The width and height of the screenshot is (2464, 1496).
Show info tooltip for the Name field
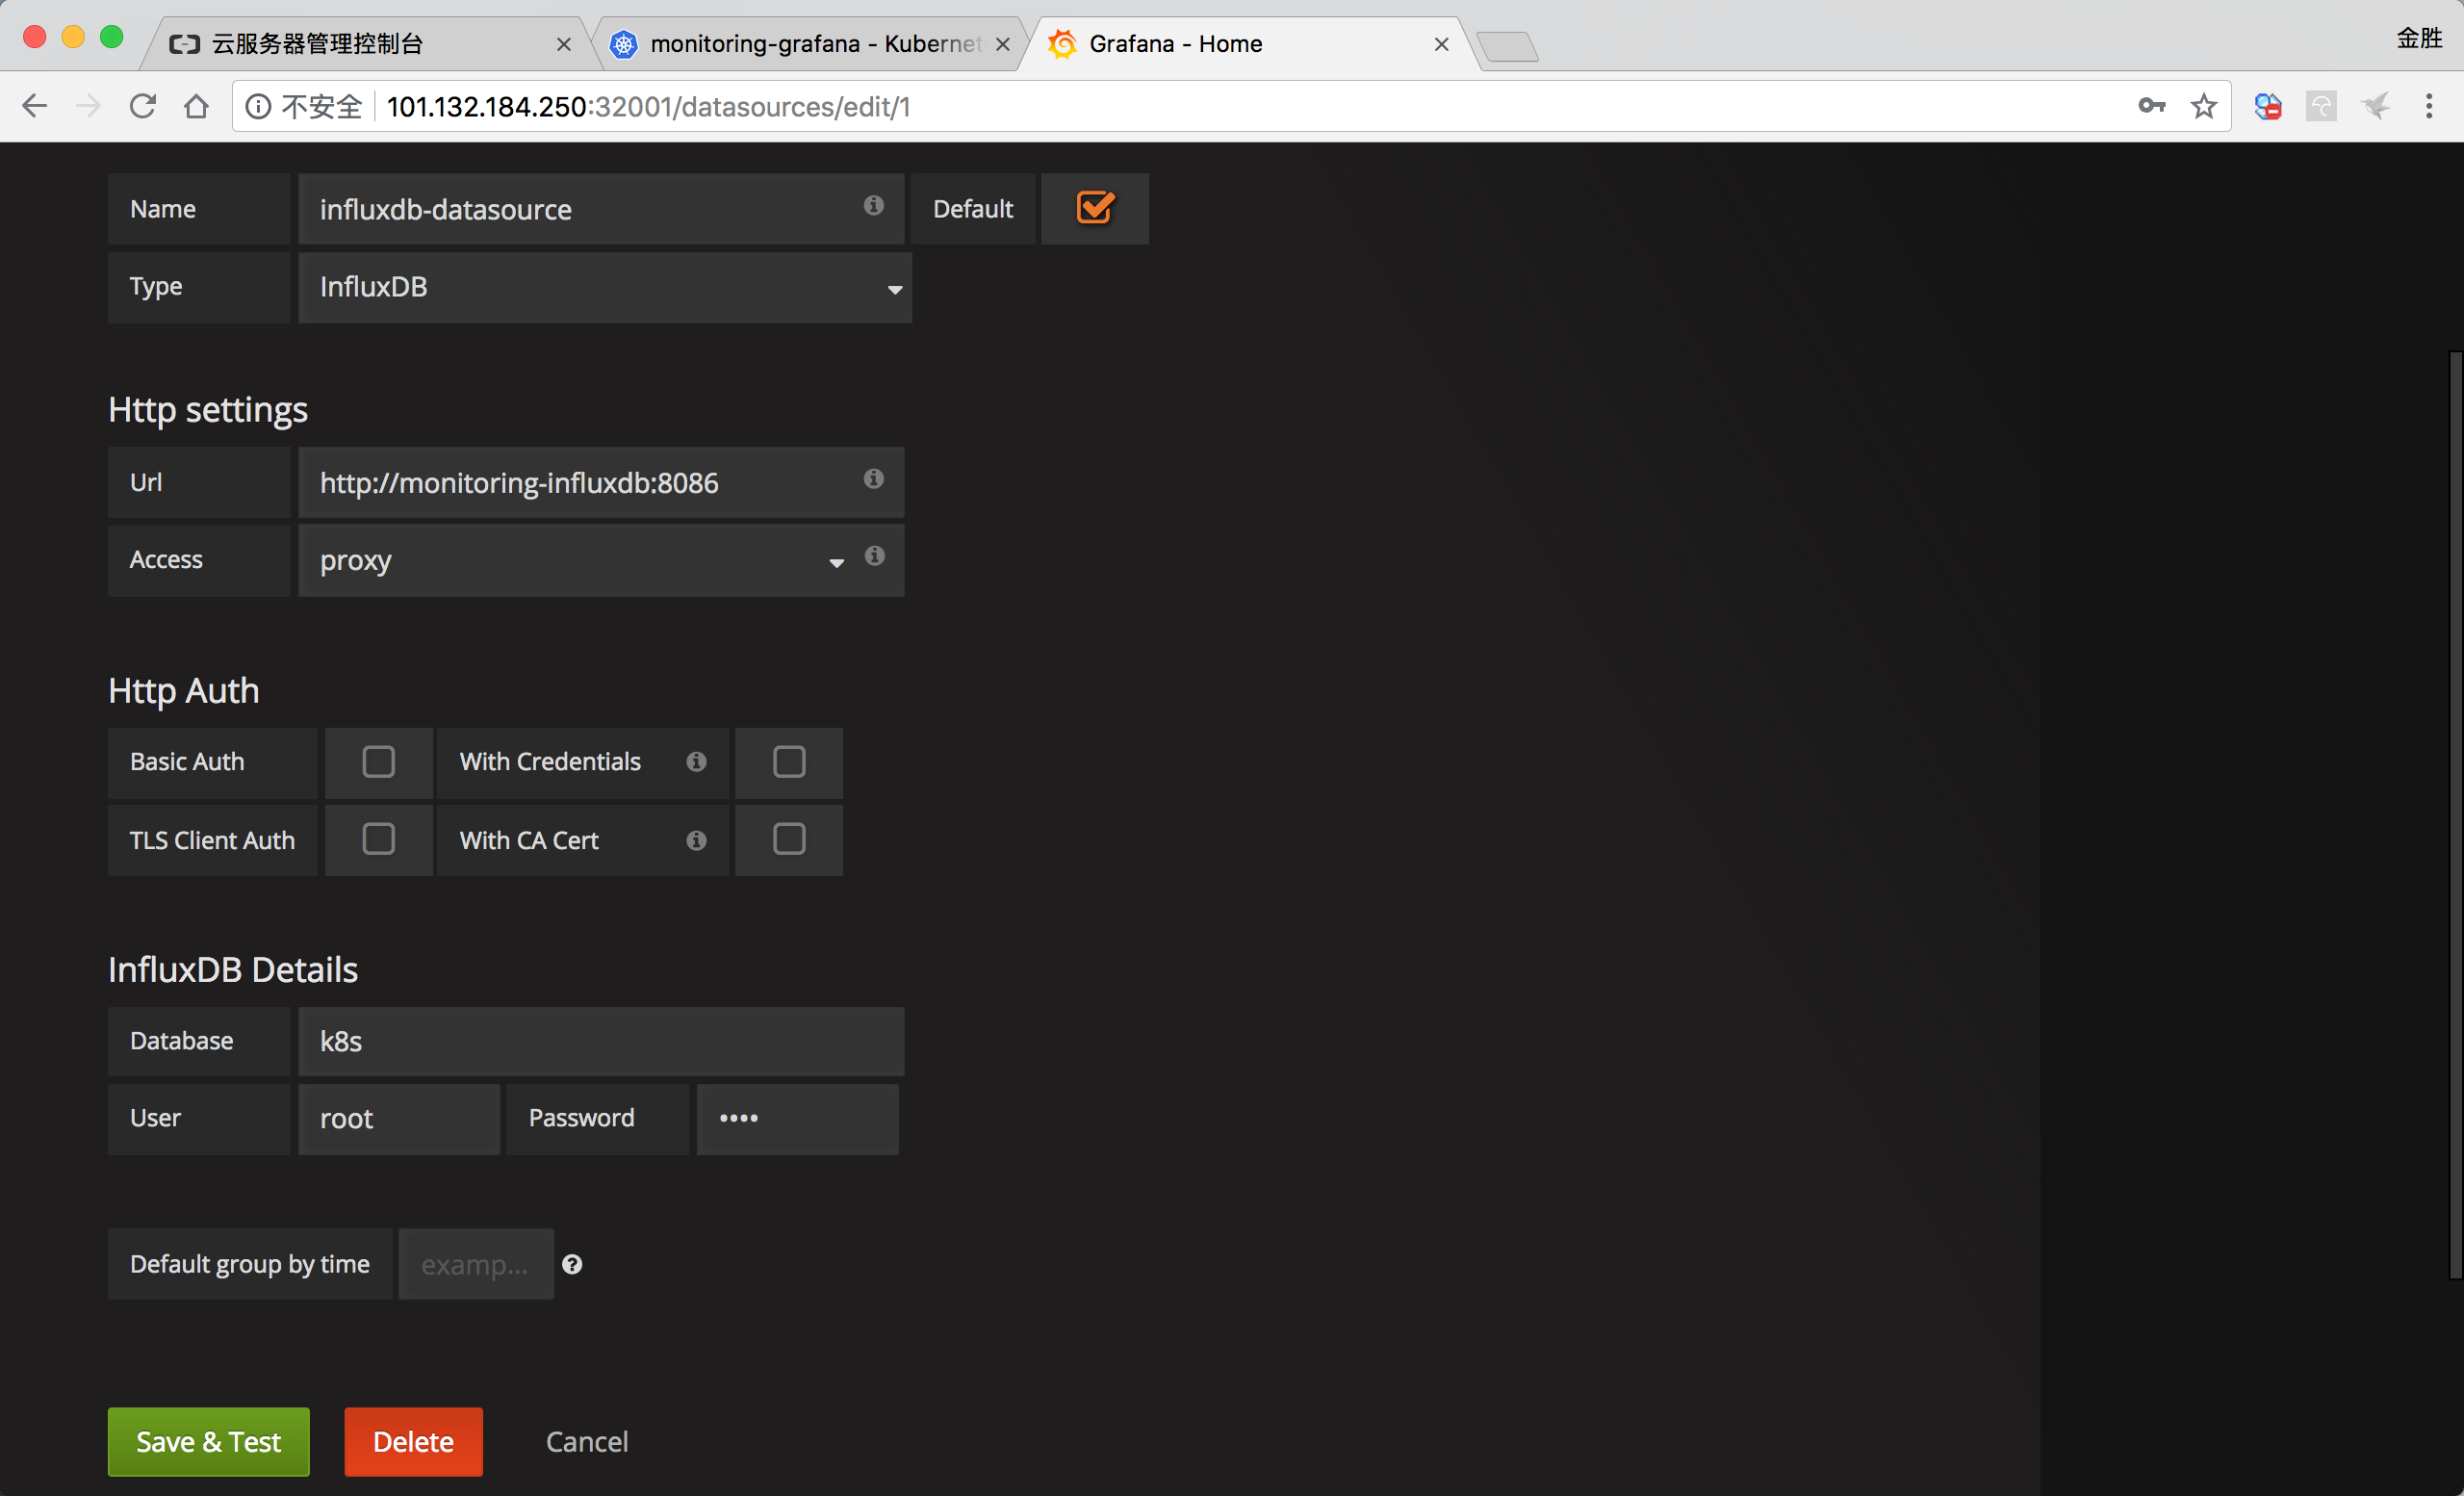click(x=874, y=205)
